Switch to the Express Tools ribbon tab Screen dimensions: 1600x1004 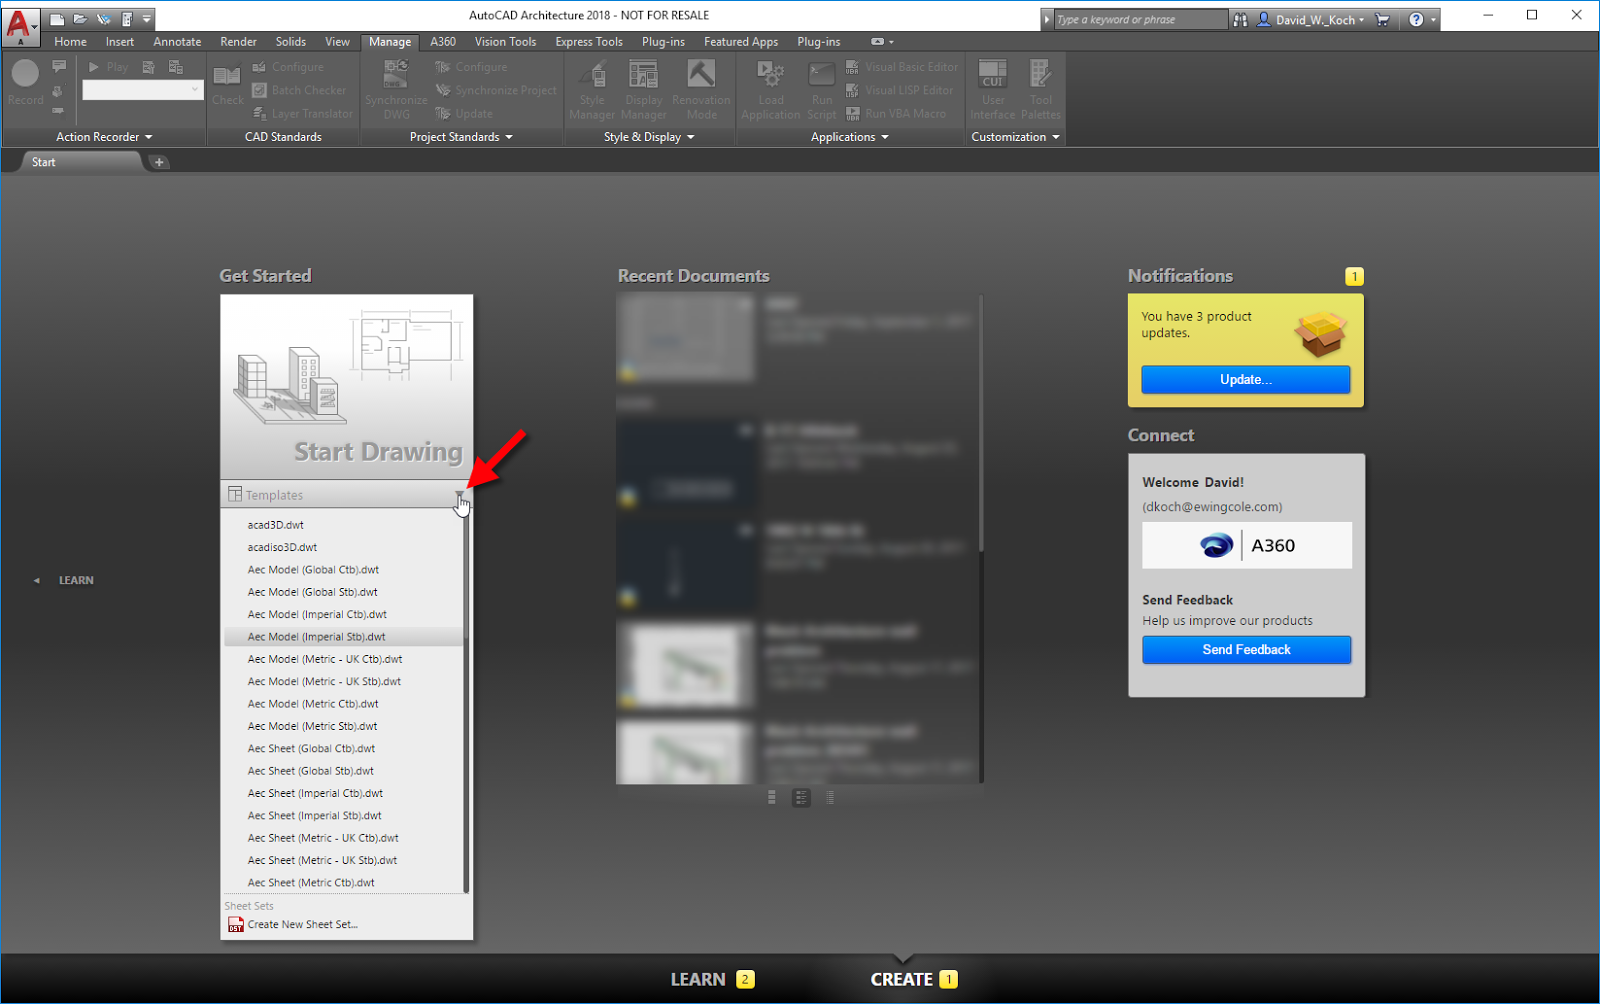tap(589, 41)
